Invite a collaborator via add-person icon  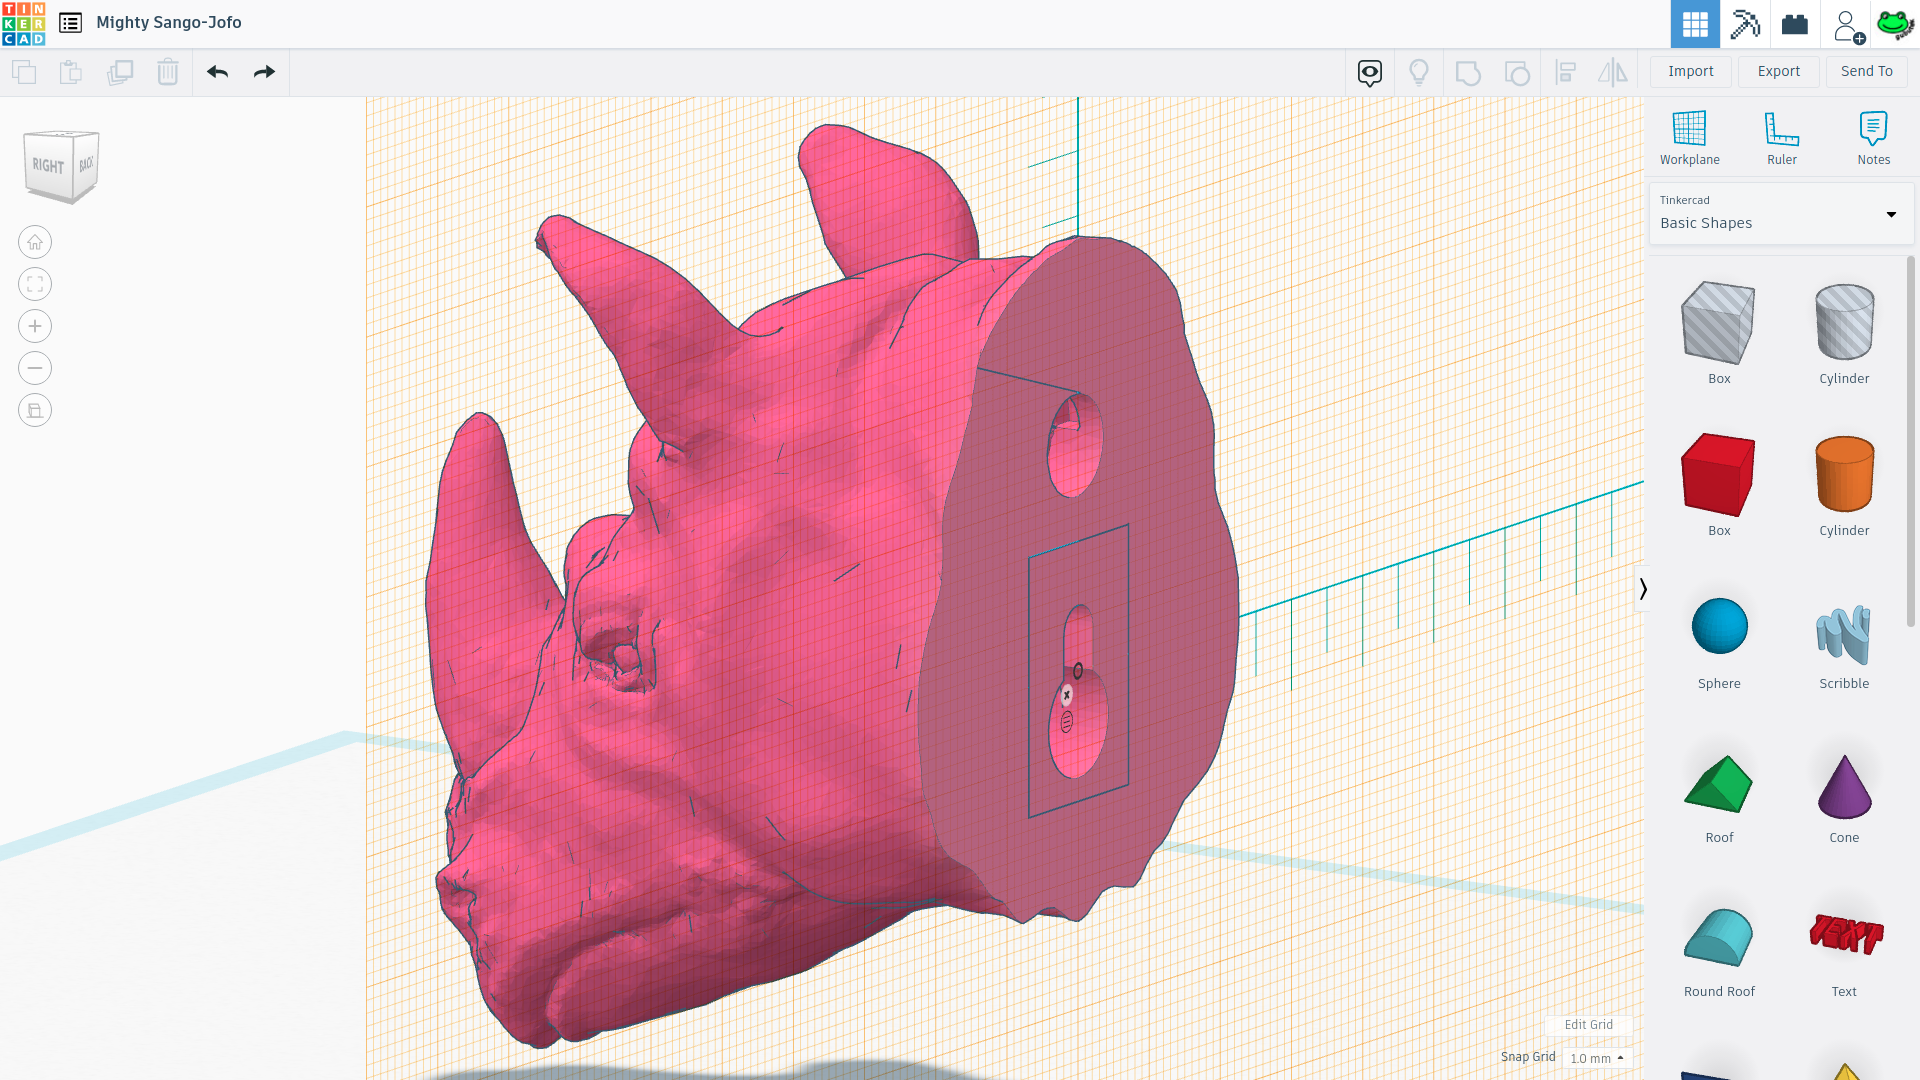click(x=1848, y=25)
